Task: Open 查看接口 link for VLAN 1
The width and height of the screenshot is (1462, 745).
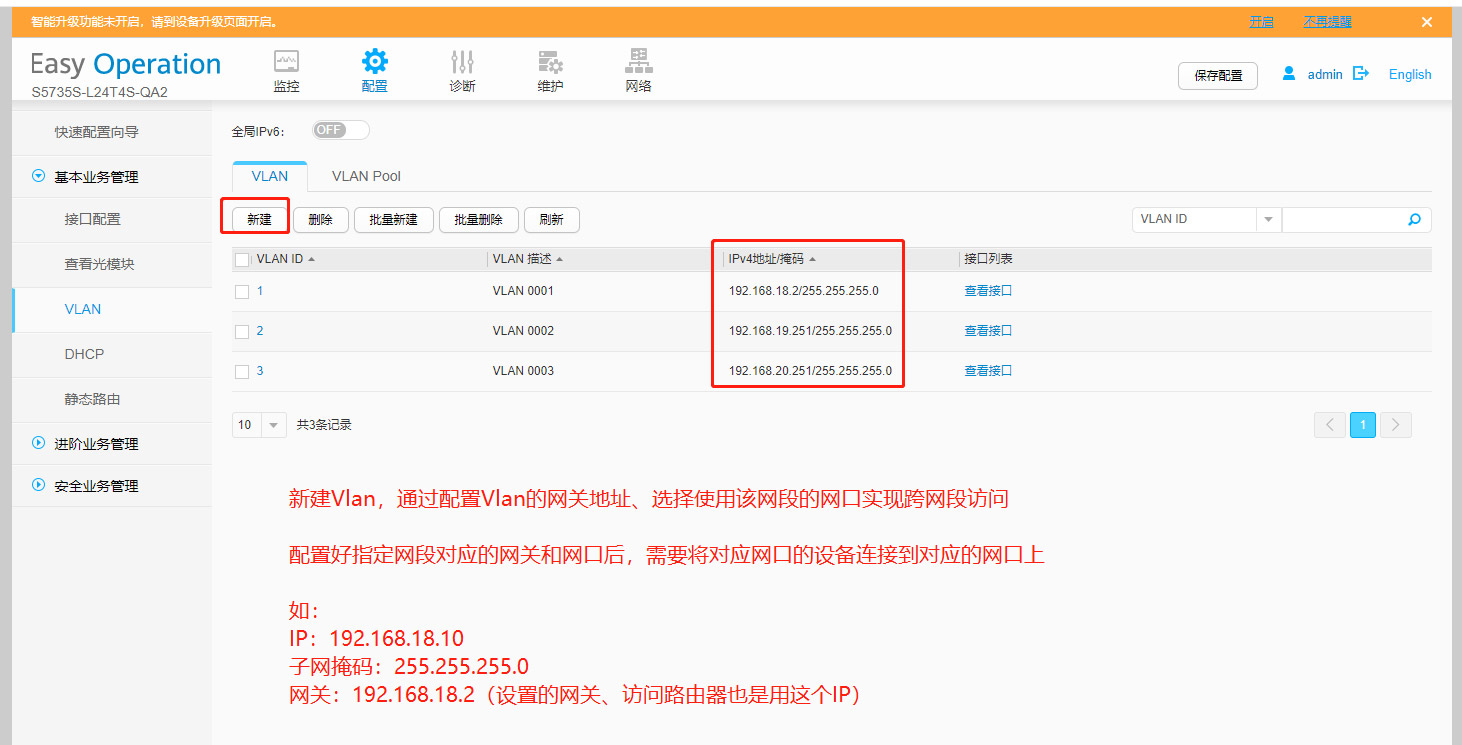Action: [x=988, y=290]
